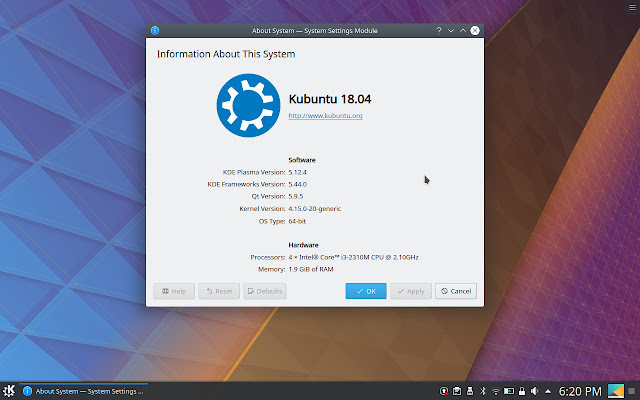Screen dimensions: 640x400
Task: Click the window info icon in title bar
Action: pyautogui.click(x=155, y=30)
